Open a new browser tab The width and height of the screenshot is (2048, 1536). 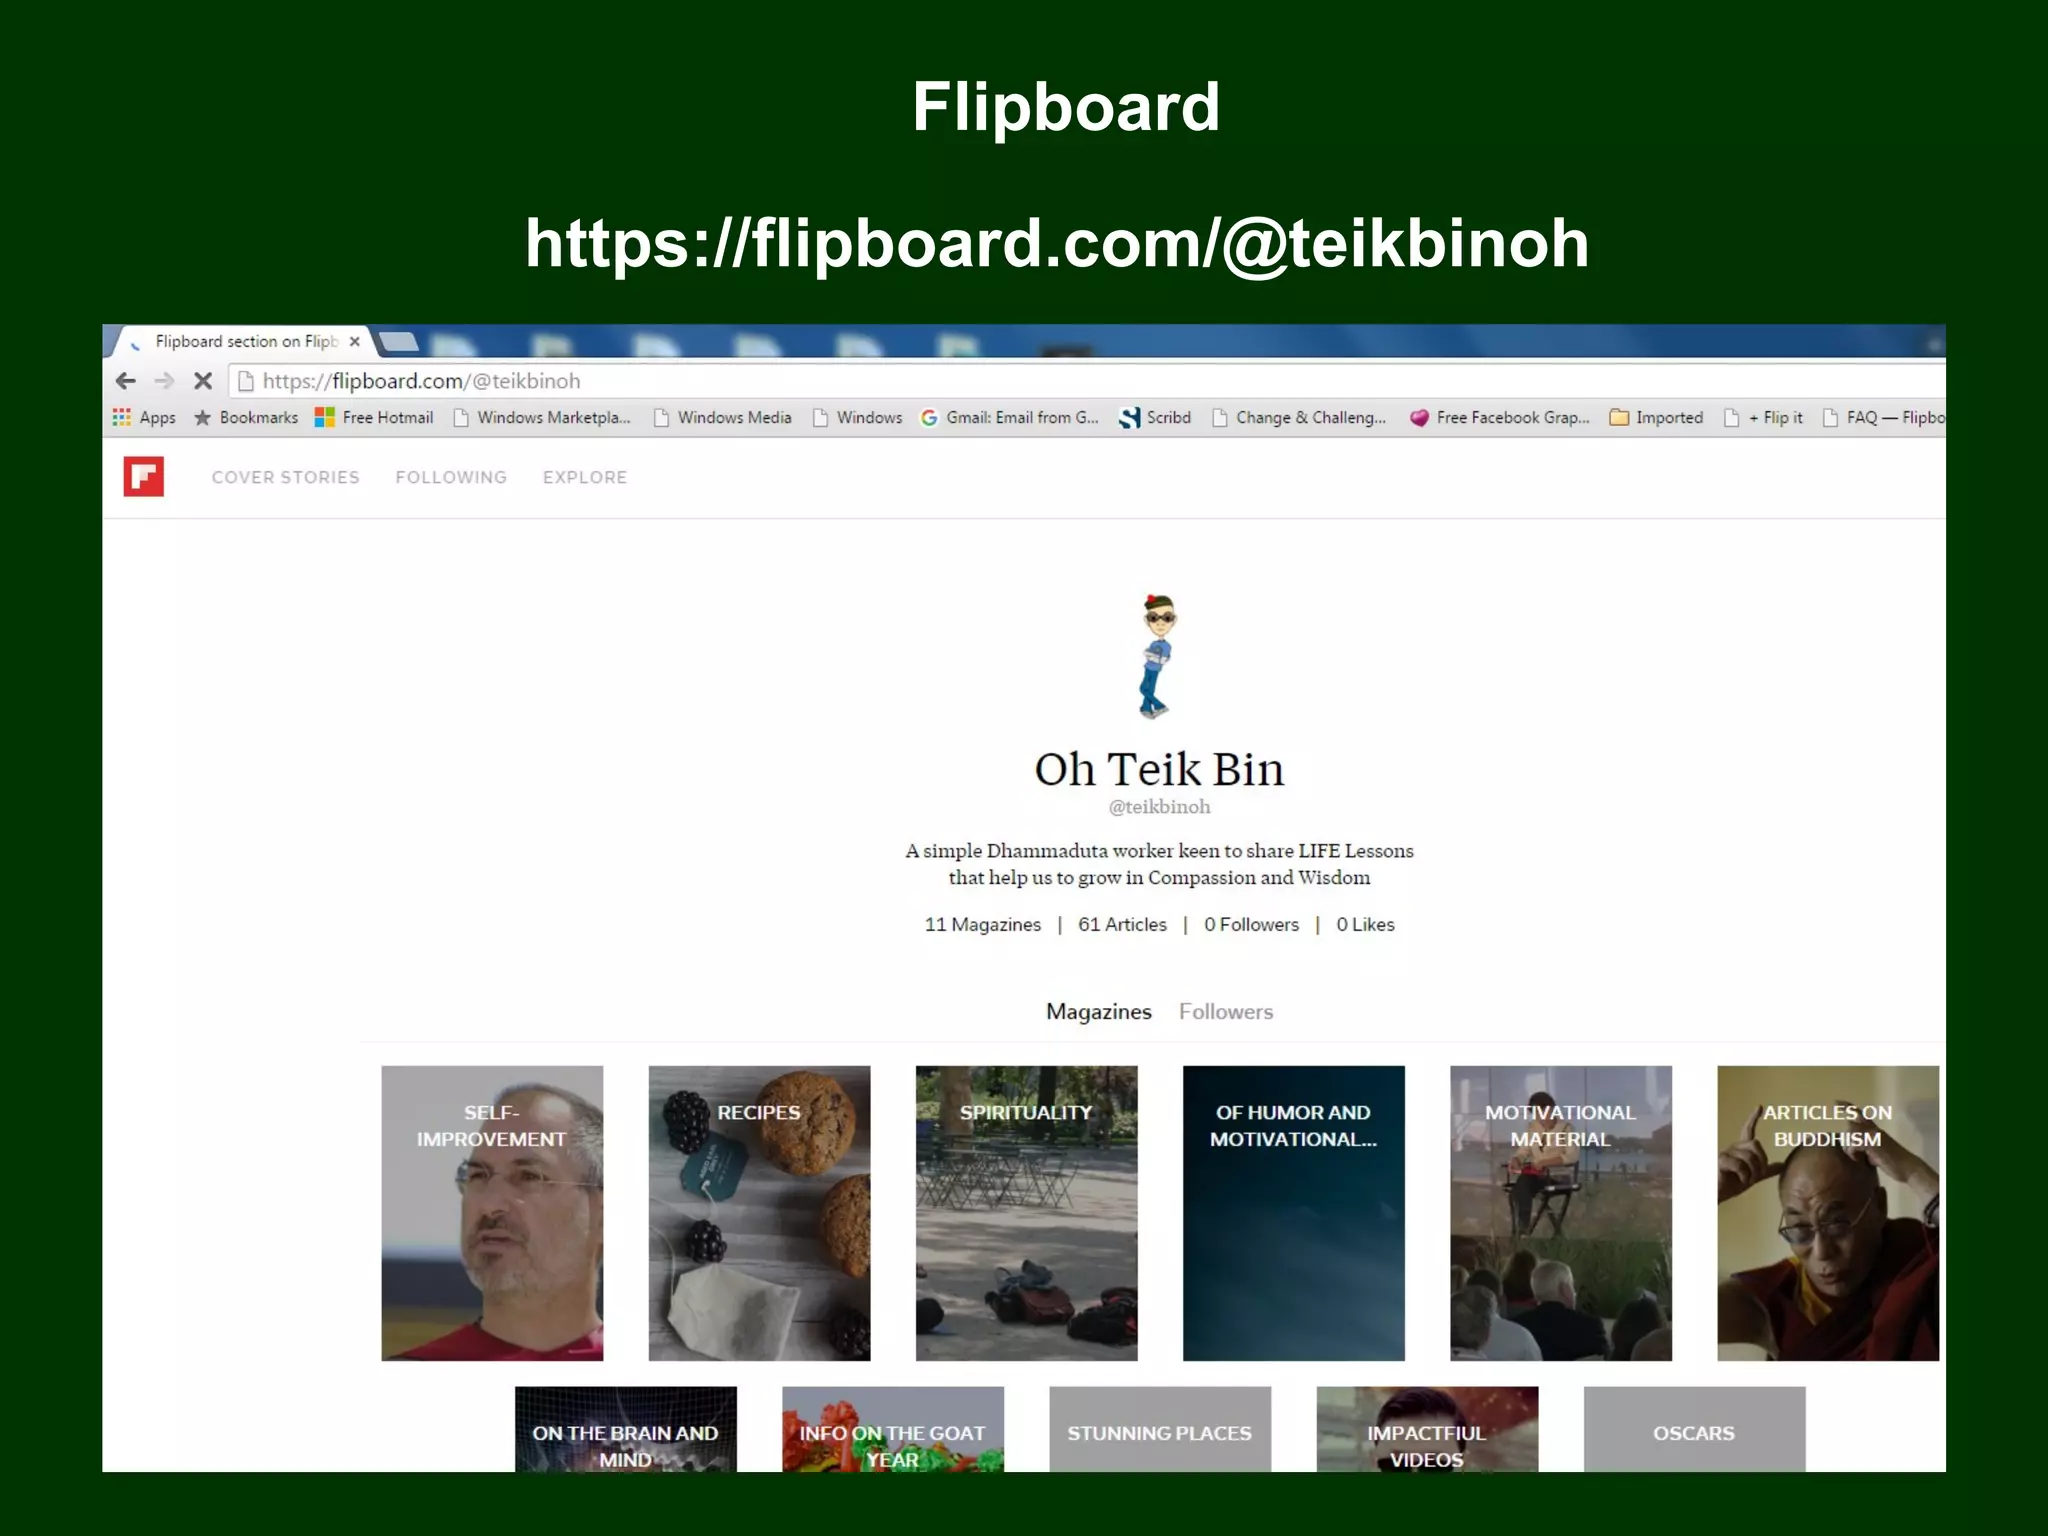(x=400, y=342)
